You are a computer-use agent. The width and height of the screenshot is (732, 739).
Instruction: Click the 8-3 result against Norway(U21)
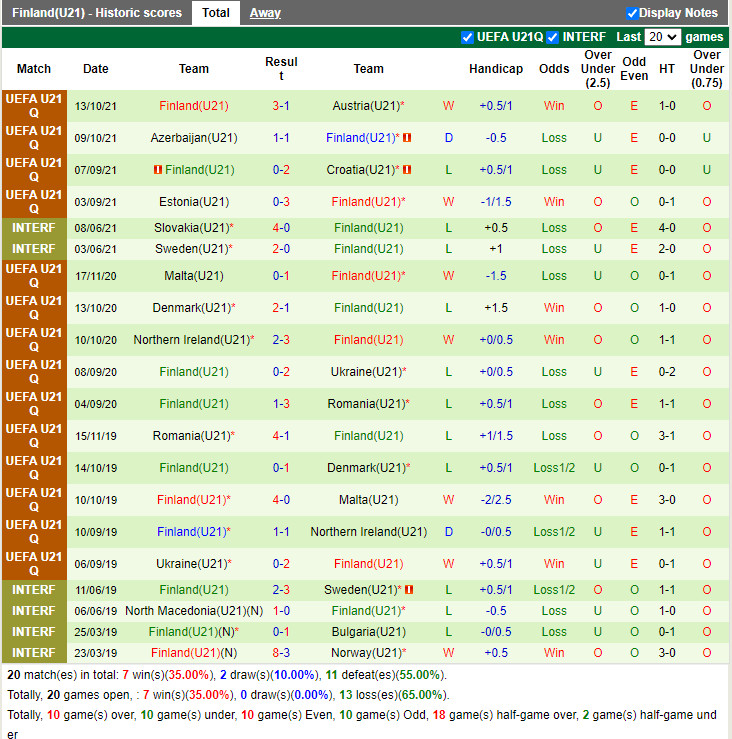click(281, 653)
